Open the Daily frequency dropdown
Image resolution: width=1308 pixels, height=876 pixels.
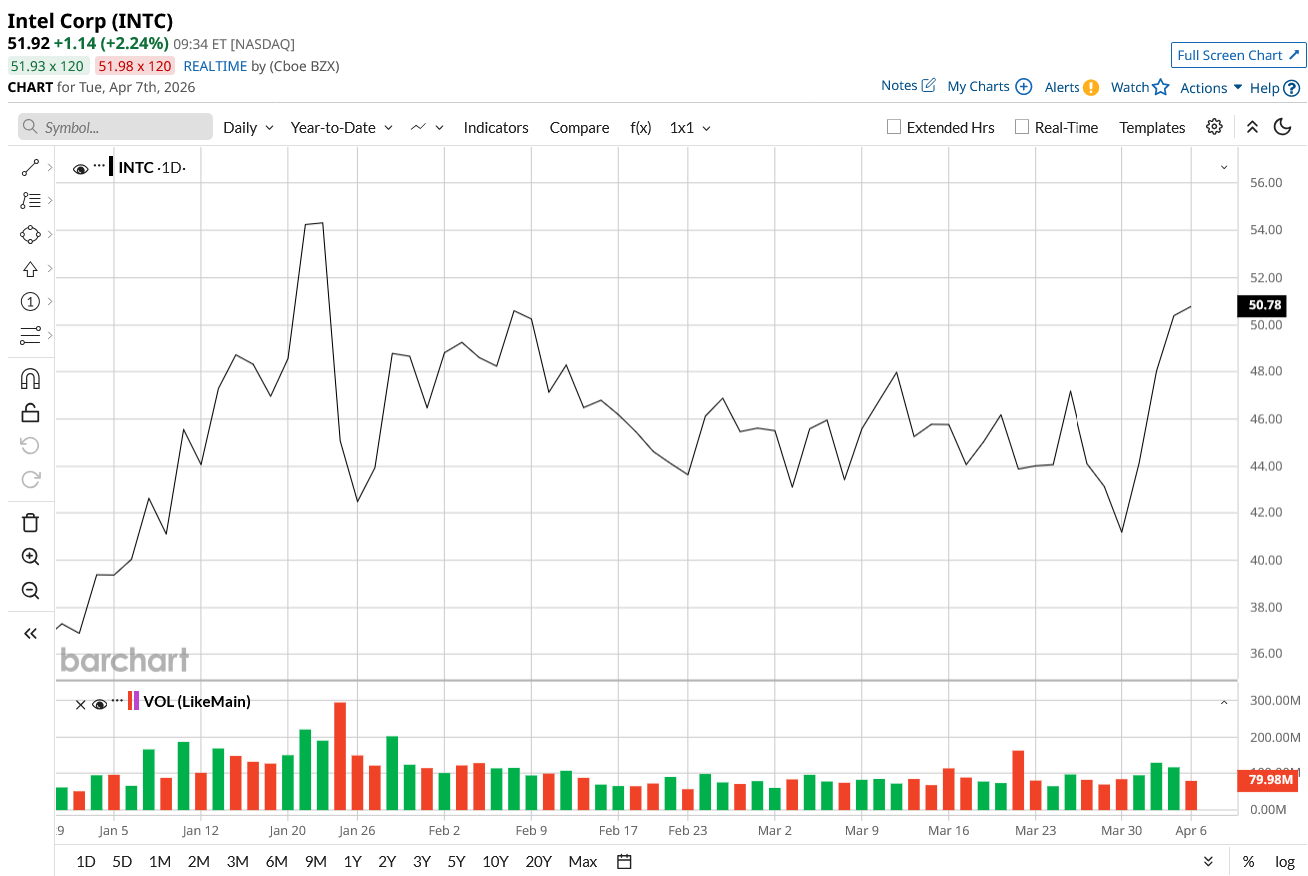(248, 128)
